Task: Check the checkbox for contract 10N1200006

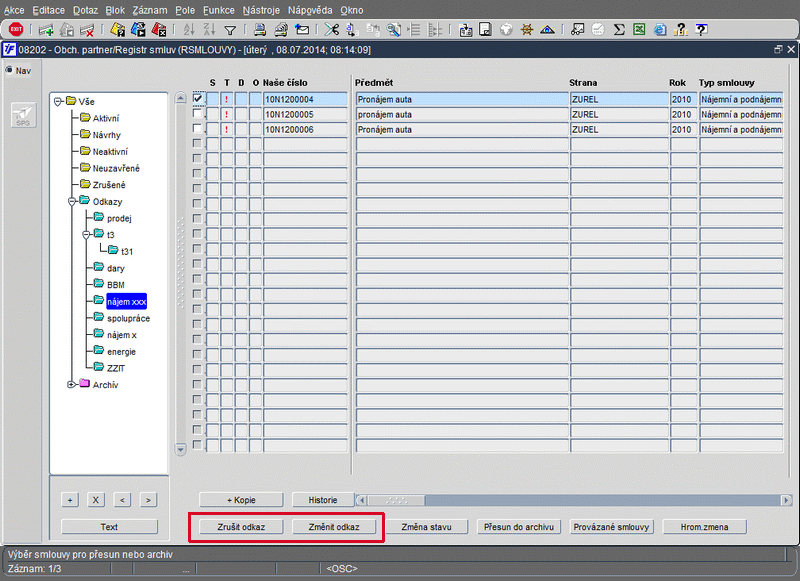Action: (x=197, y=129)
